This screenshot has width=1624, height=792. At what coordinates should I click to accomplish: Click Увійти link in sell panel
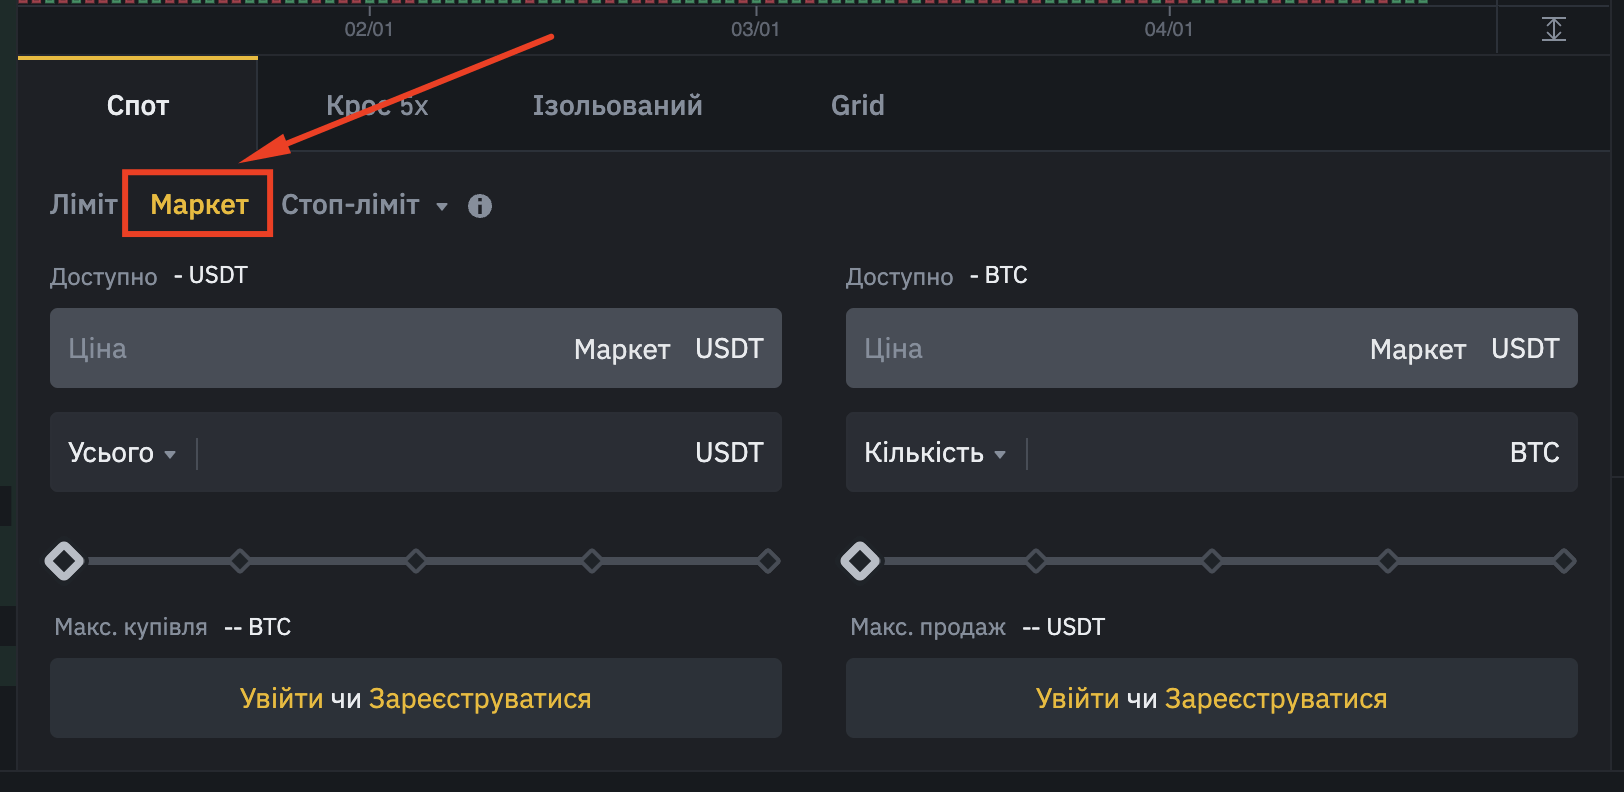pos(1077,698)
